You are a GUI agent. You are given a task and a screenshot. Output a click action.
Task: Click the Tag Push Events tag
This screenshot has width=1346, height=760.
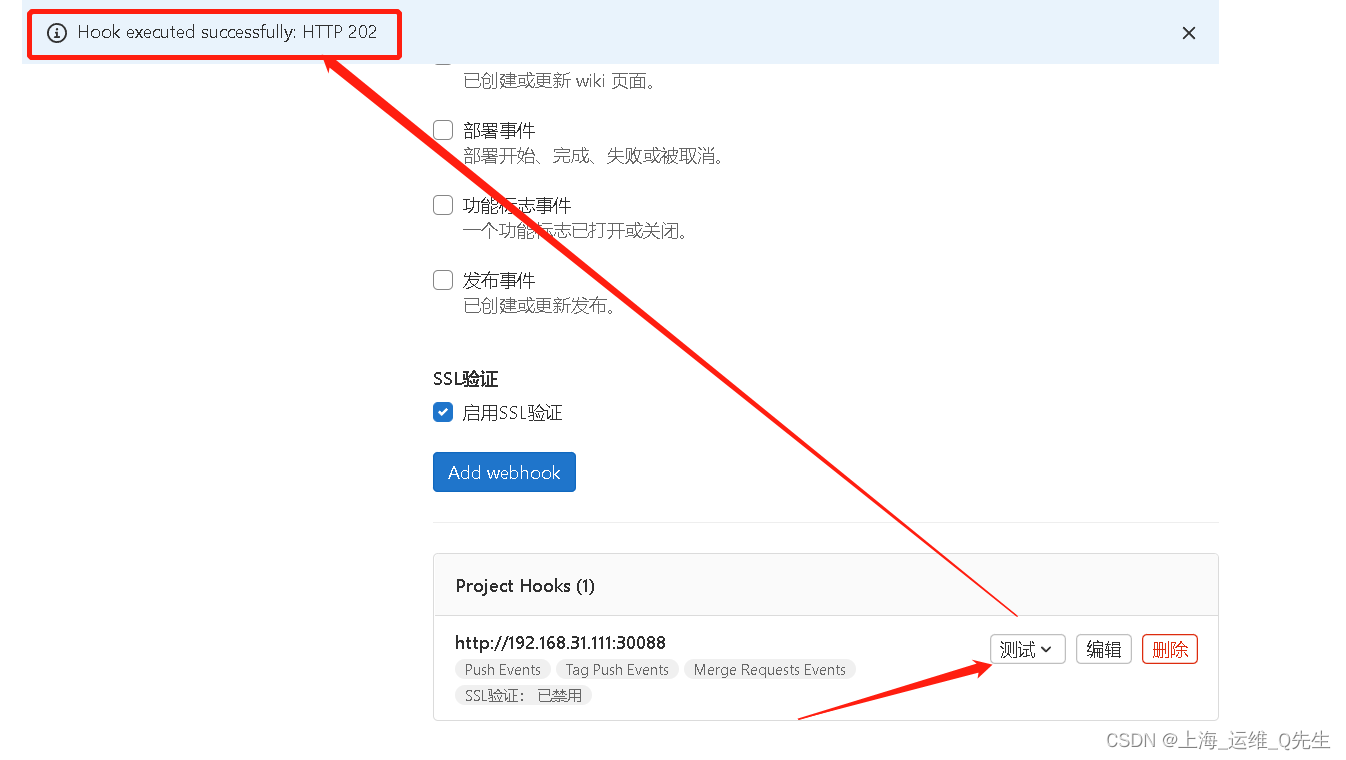pyautogui.click(x=617, y=670)
